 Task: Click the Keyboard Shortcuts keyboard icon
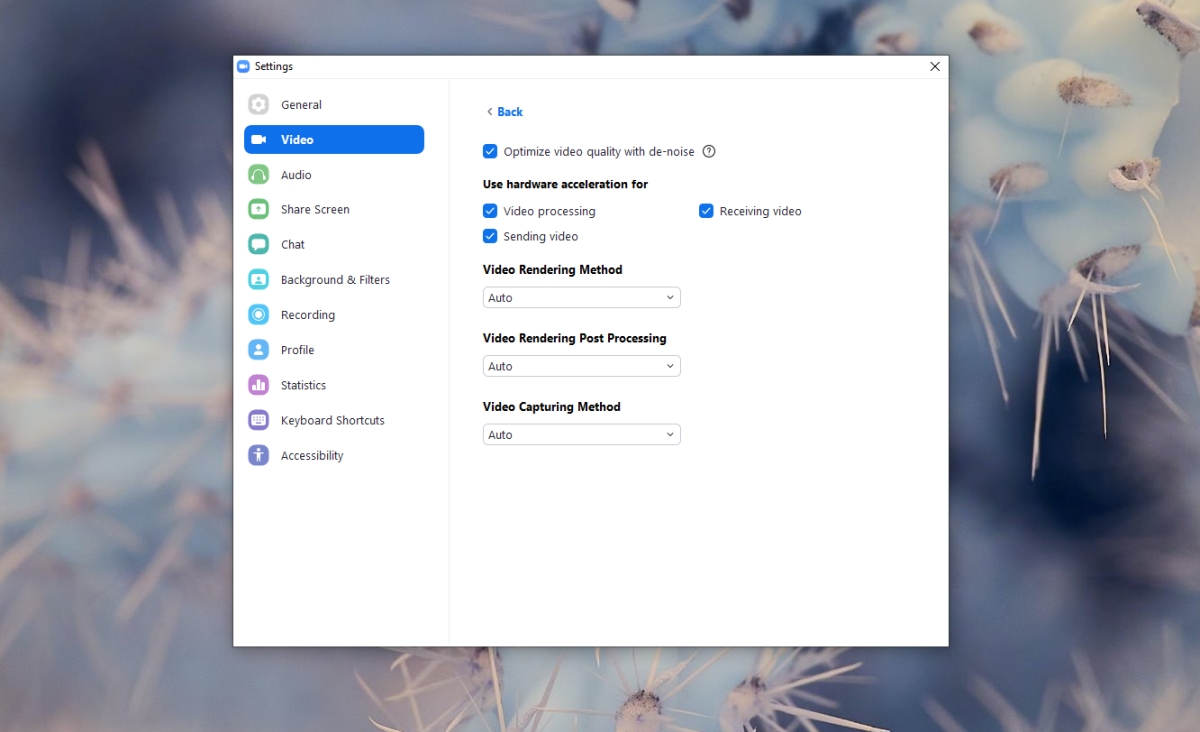click(259, 420)
